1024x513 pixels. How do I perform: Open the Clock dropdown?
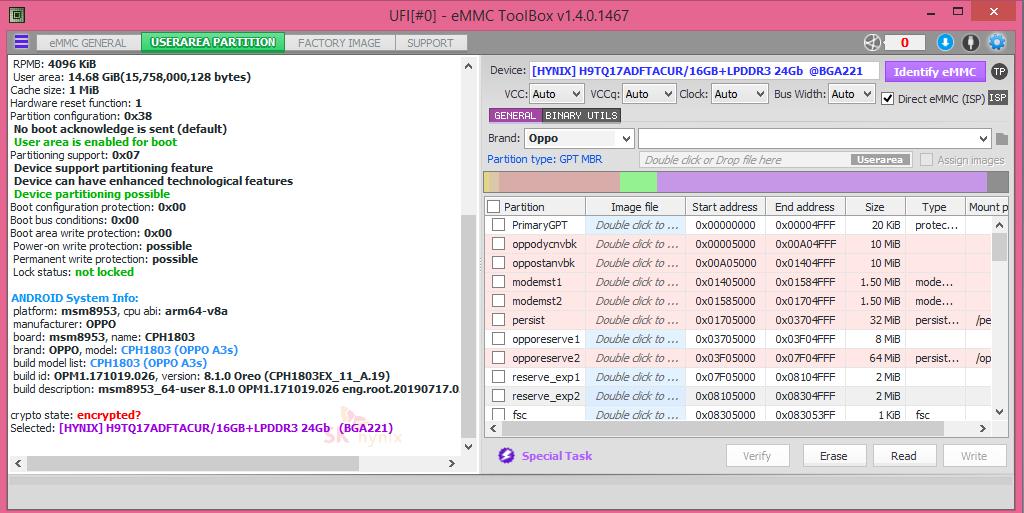(x=739, y=94)
